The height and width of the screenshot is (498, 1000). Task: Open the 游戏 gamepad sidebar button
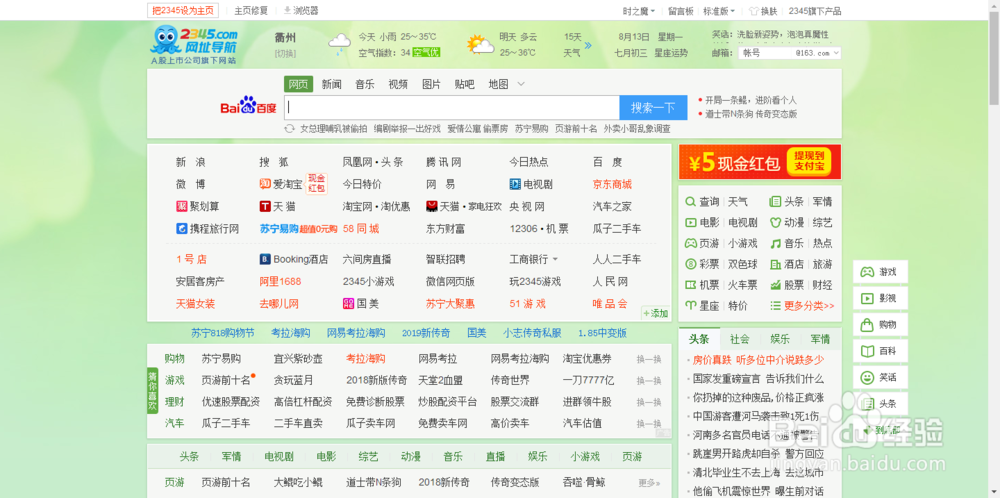tap(880, 272)
